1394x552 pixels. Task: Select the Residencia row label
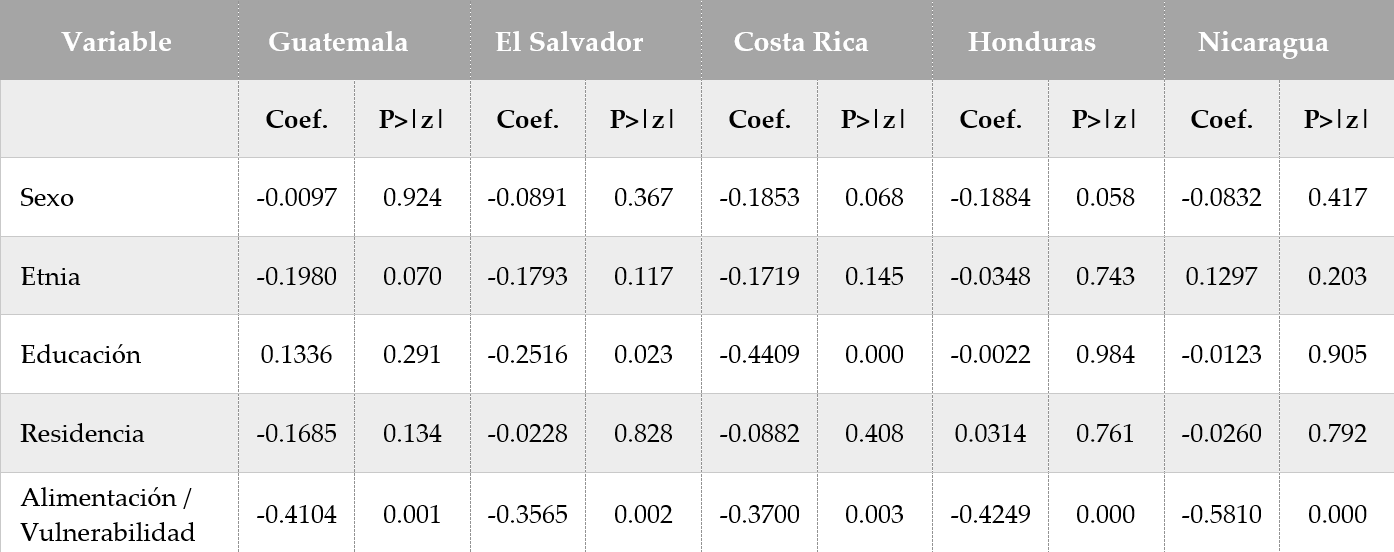point(82,434)
